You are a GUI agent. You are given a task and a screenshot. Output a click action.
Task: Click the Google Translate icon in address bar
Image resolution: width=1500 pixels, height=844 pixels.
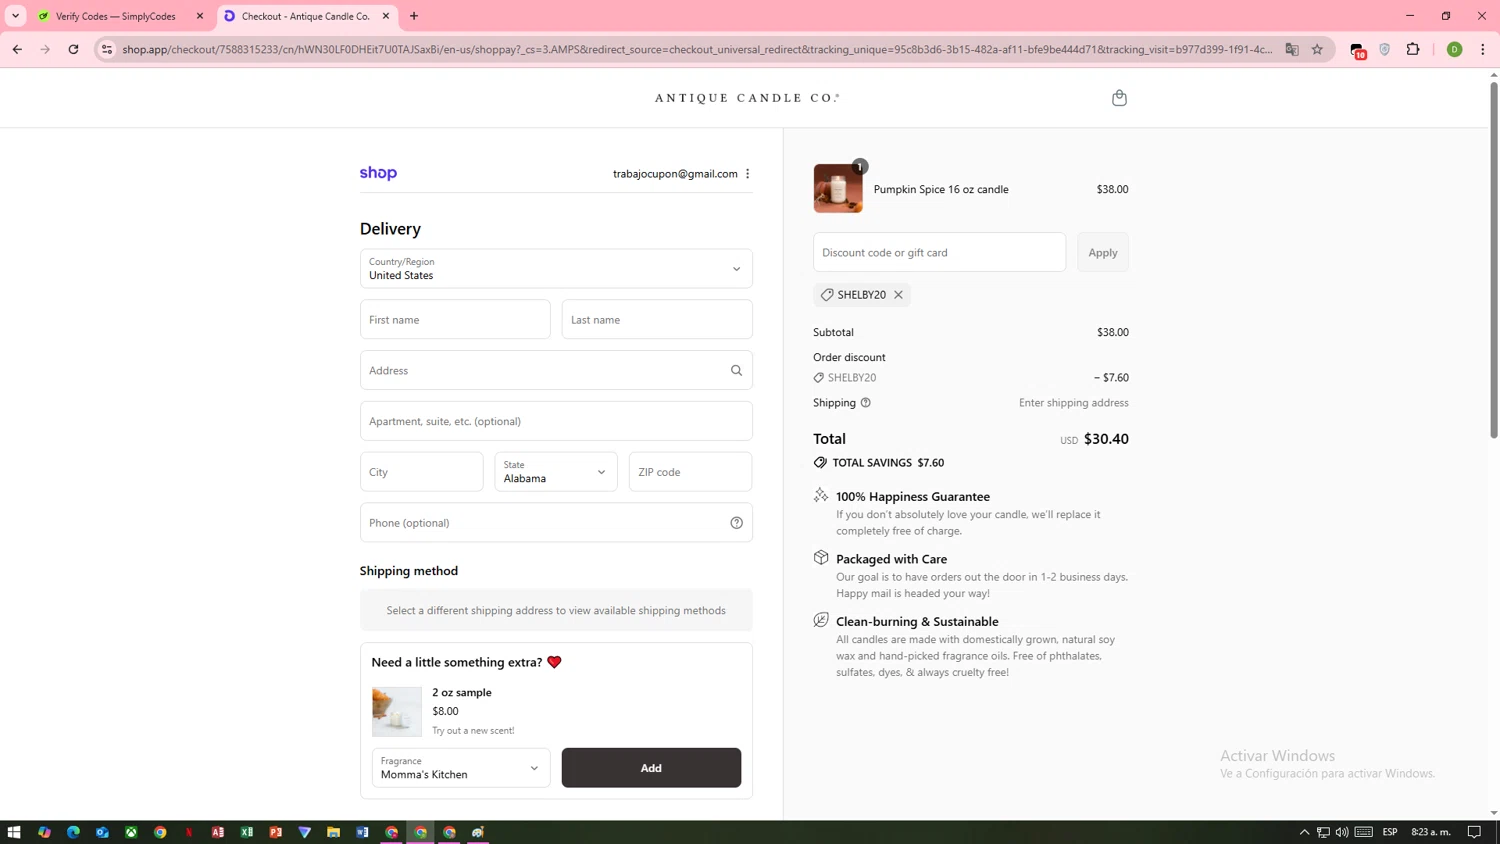coord(1292,49)
